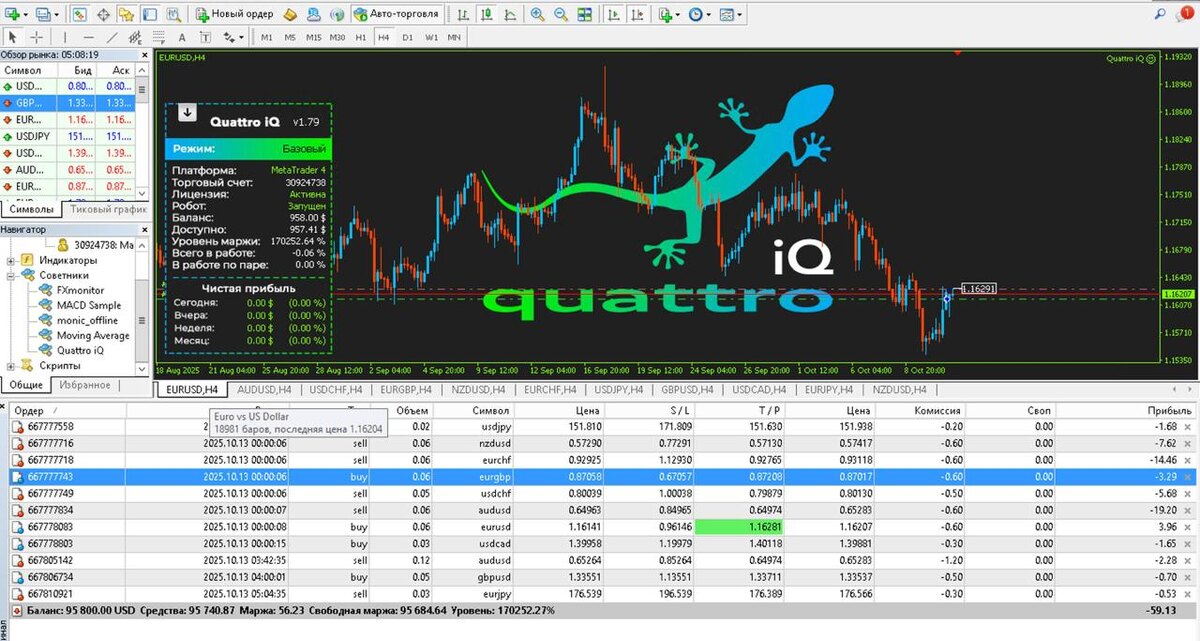Expand the Скрипты tree node
The image size is (1200, 641).
click(x=11, y=366)
